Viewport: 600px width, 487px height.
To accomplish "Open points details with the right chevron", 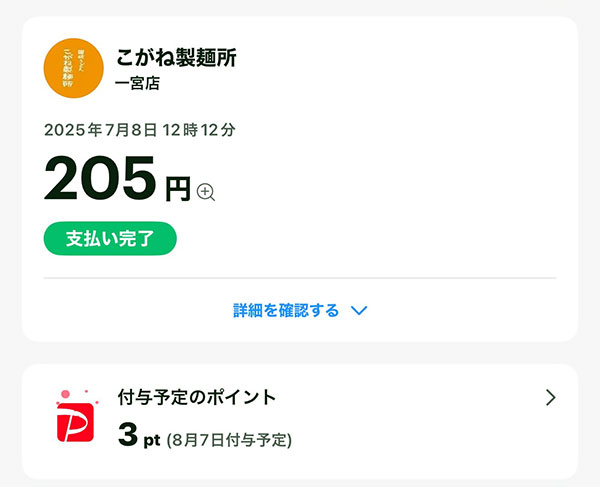I will (551, 397).
